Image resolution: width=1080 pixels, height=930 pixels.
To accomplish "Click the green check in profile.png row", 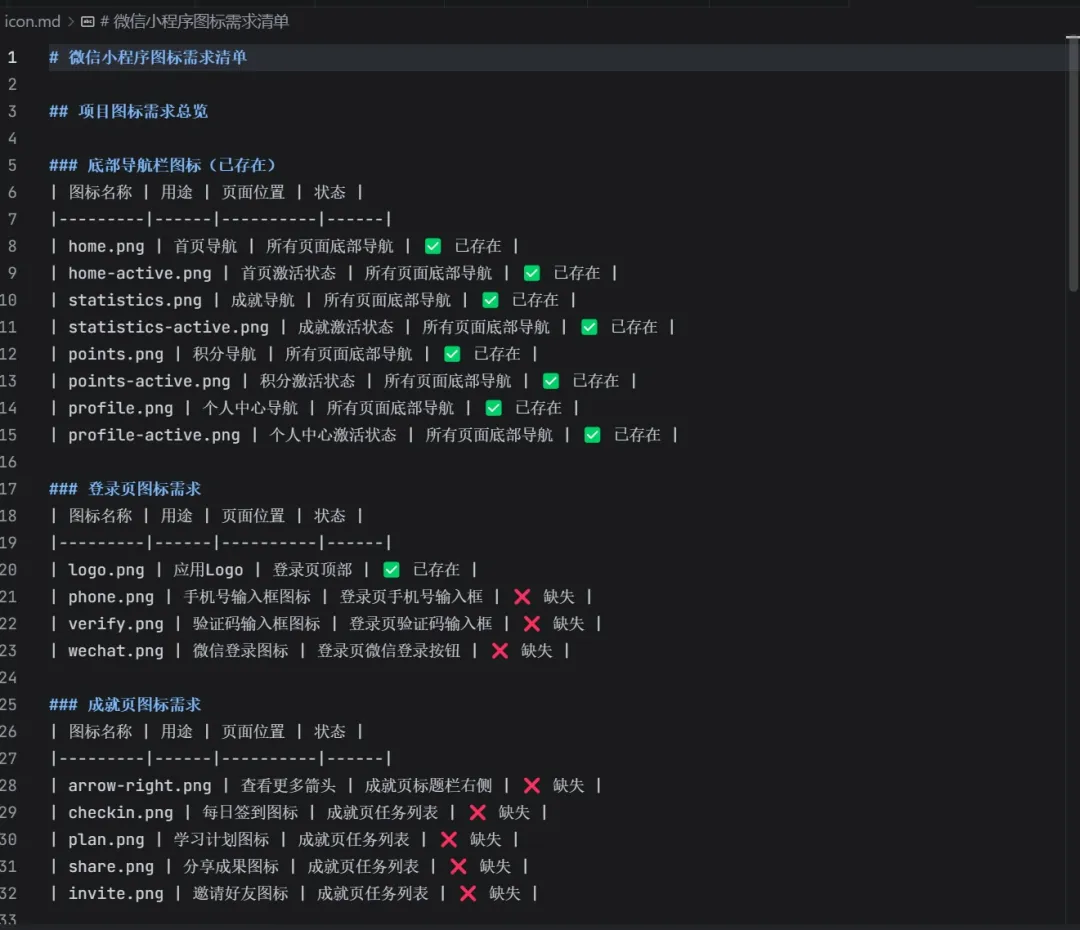I will (x=493, y=408).
